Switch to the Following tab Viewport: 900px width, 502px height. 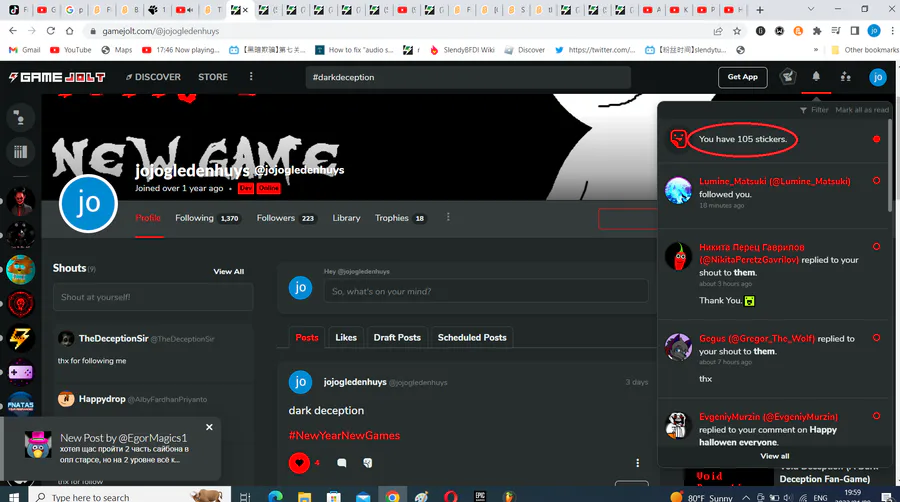point(207,218)
